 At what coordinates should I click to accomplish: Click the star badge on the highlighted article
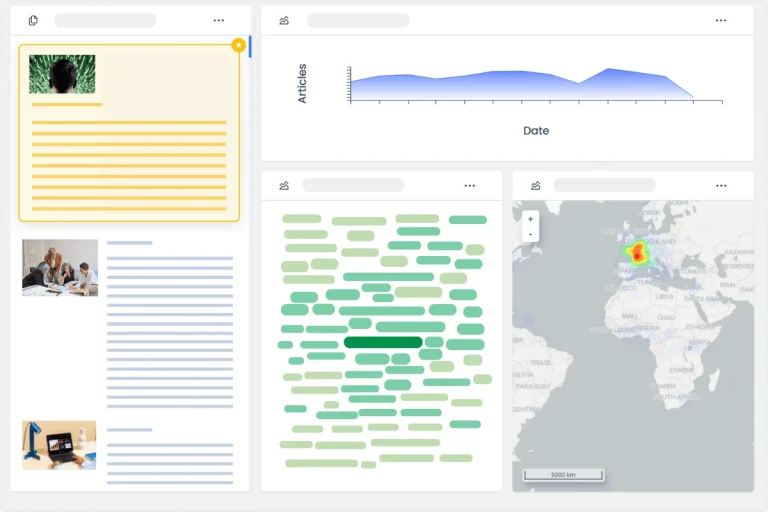point(238,45)
